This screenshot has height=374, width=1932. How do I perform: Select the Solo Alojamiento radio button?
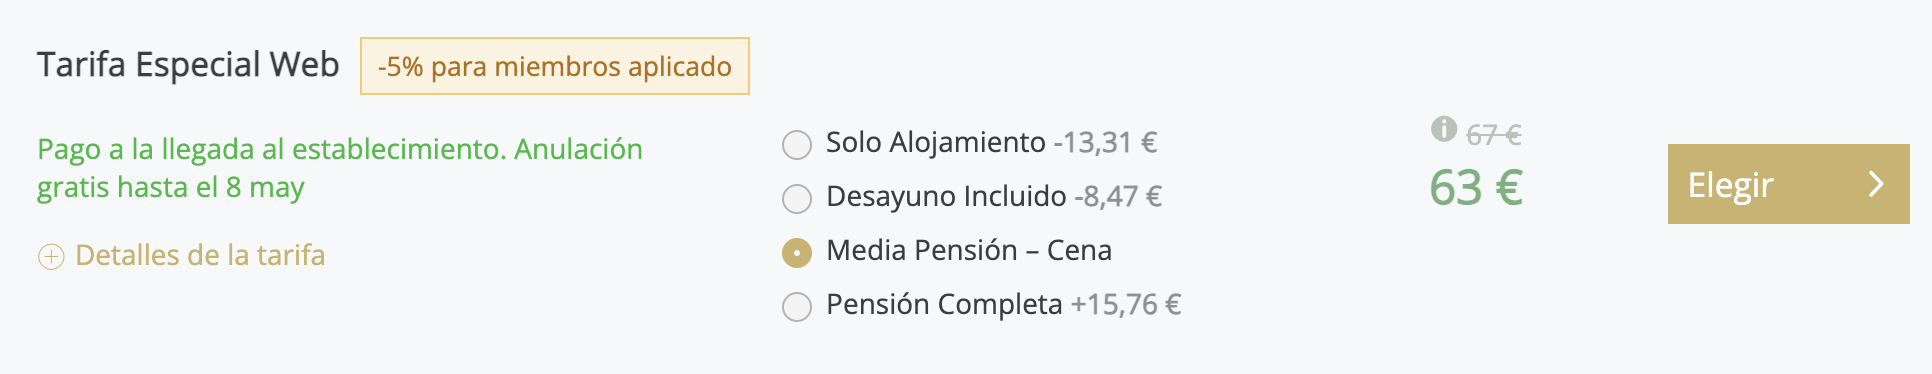click(796, 145)
